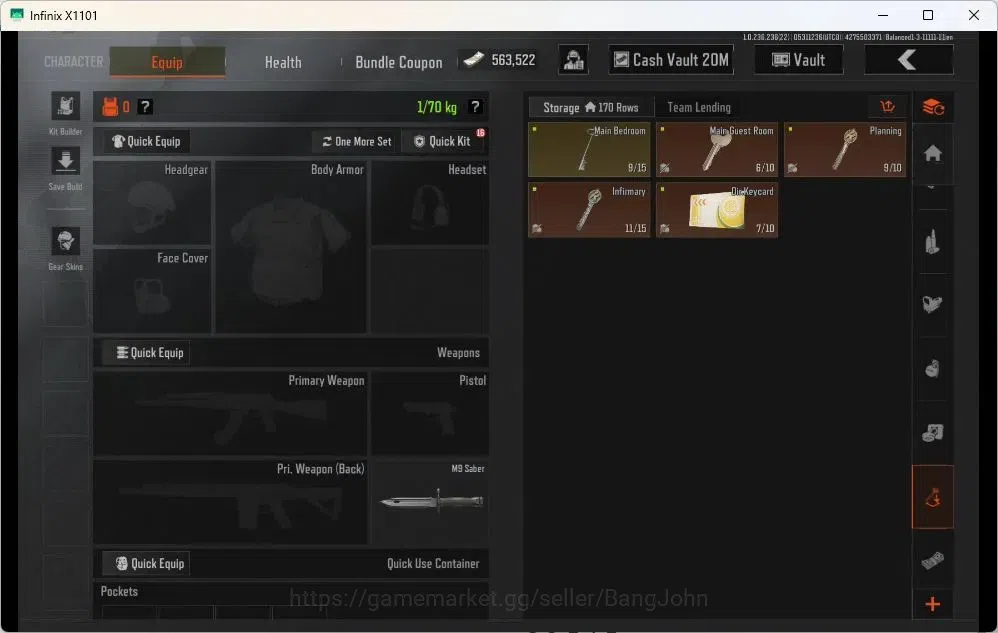
Task: Click the Pri. Weapon (Back) slot
Action: click(230, 502)
